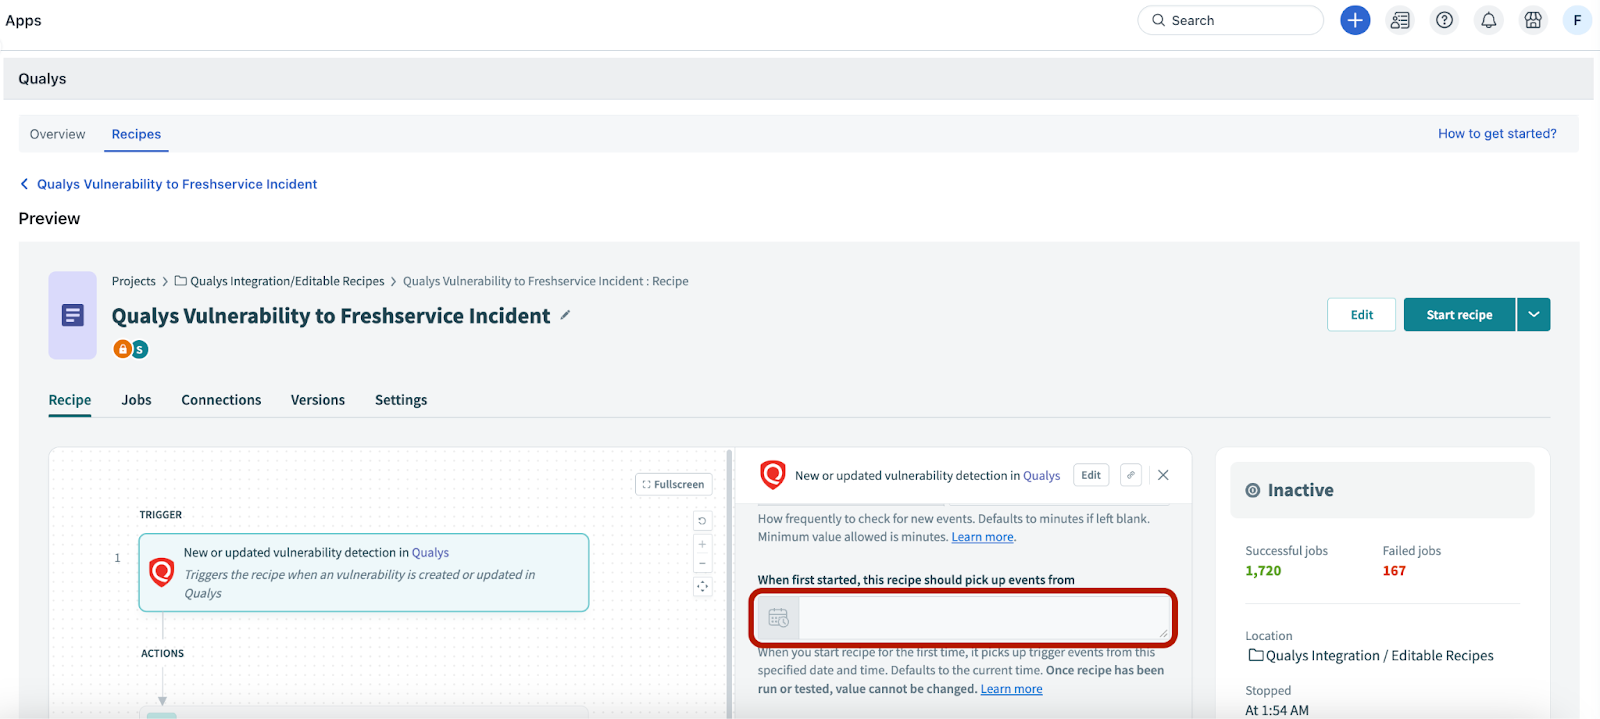This screenshot has width=1600, height=719.
Task: Click the TRIGGER label on the canvas
Action: tap(161, 515)
